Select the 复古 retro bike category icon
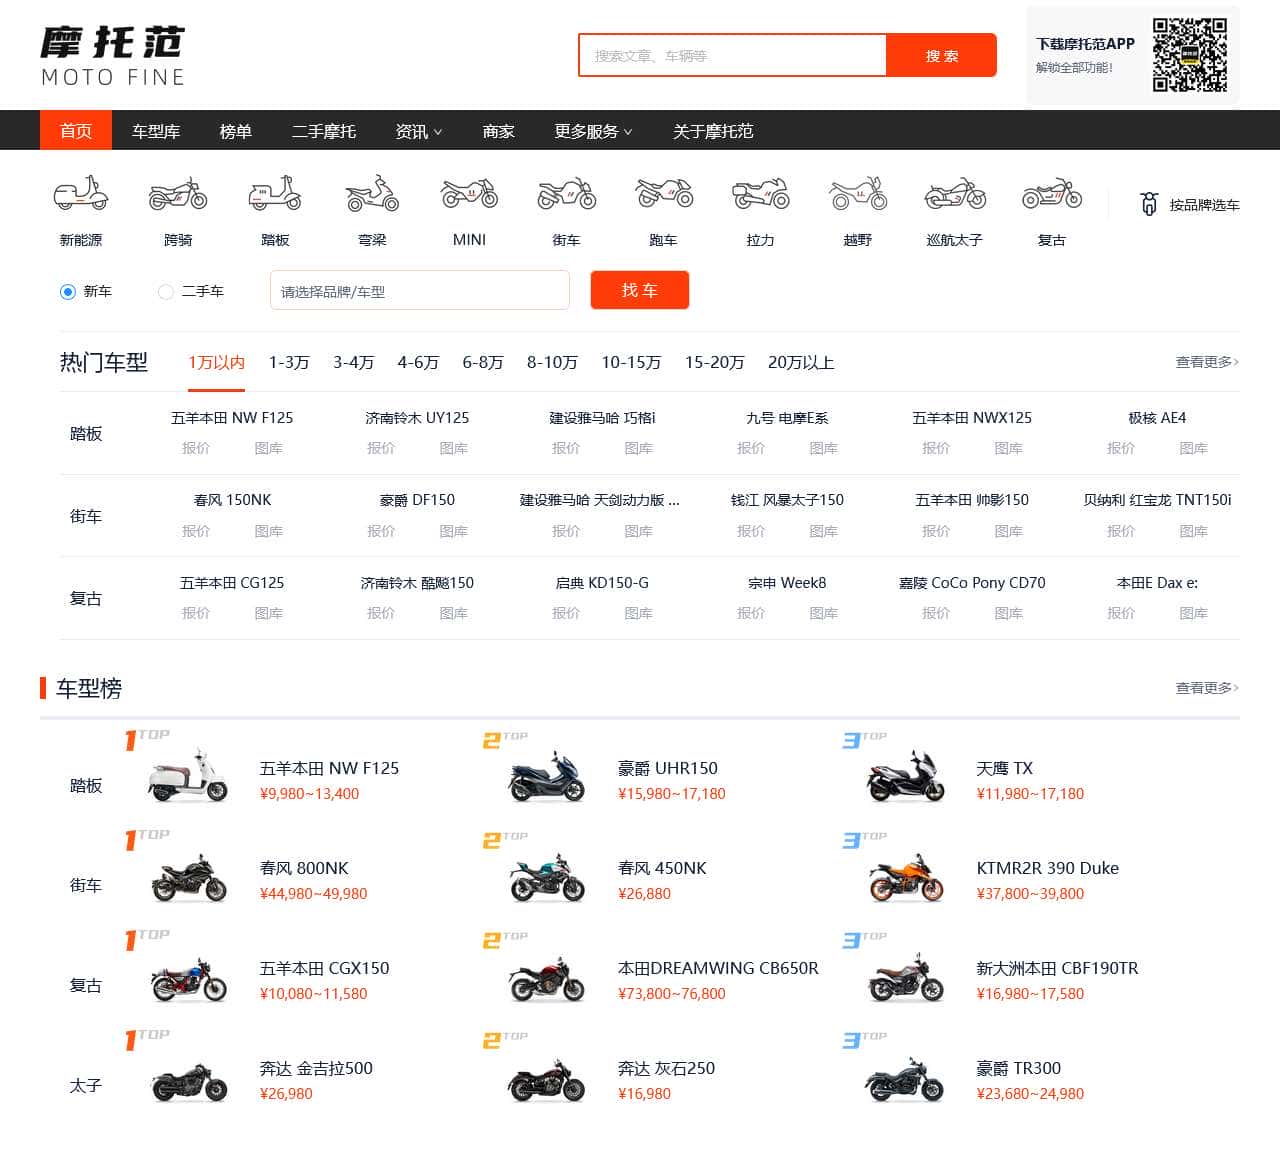This screenshot has height=1167, width=1280. pos(1052,194)
